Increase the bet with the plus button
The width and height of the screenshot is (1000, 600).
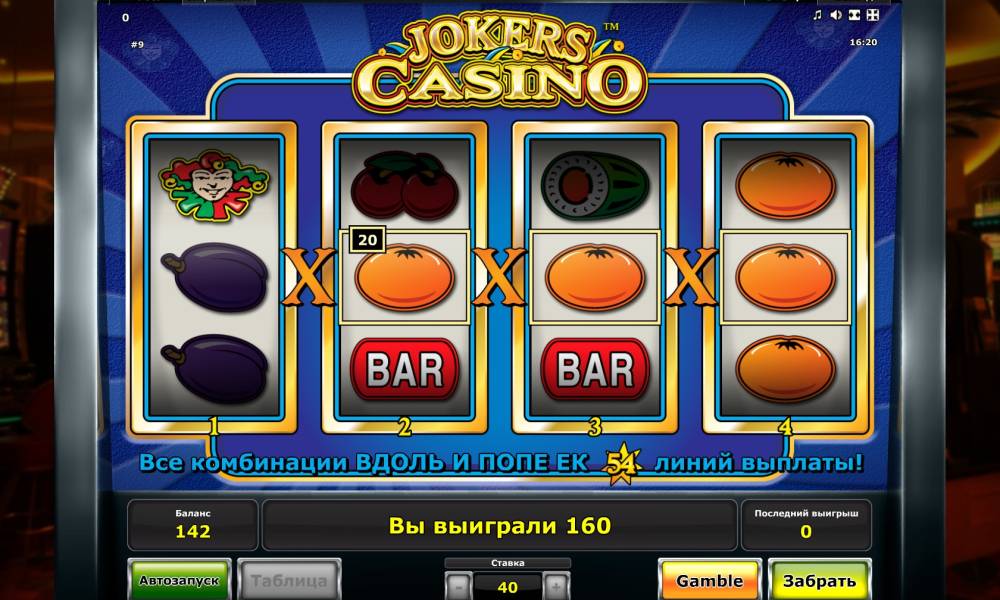[556, 585]
